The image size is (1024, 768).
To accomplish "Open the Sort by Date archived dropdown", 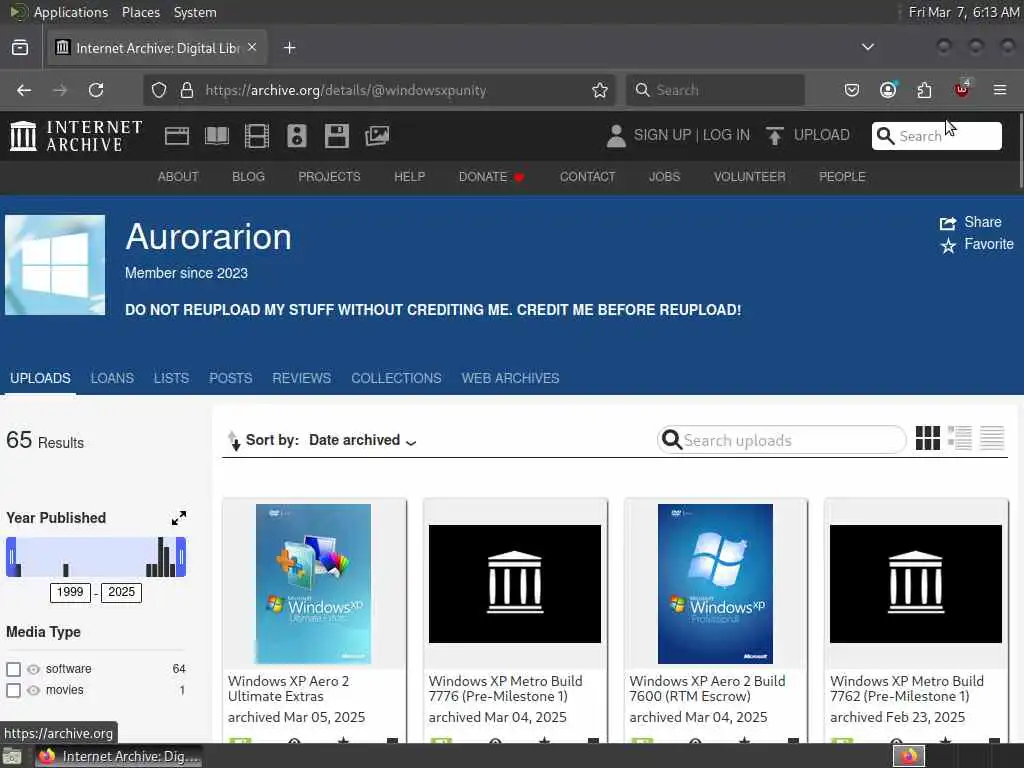I will 362,441.
